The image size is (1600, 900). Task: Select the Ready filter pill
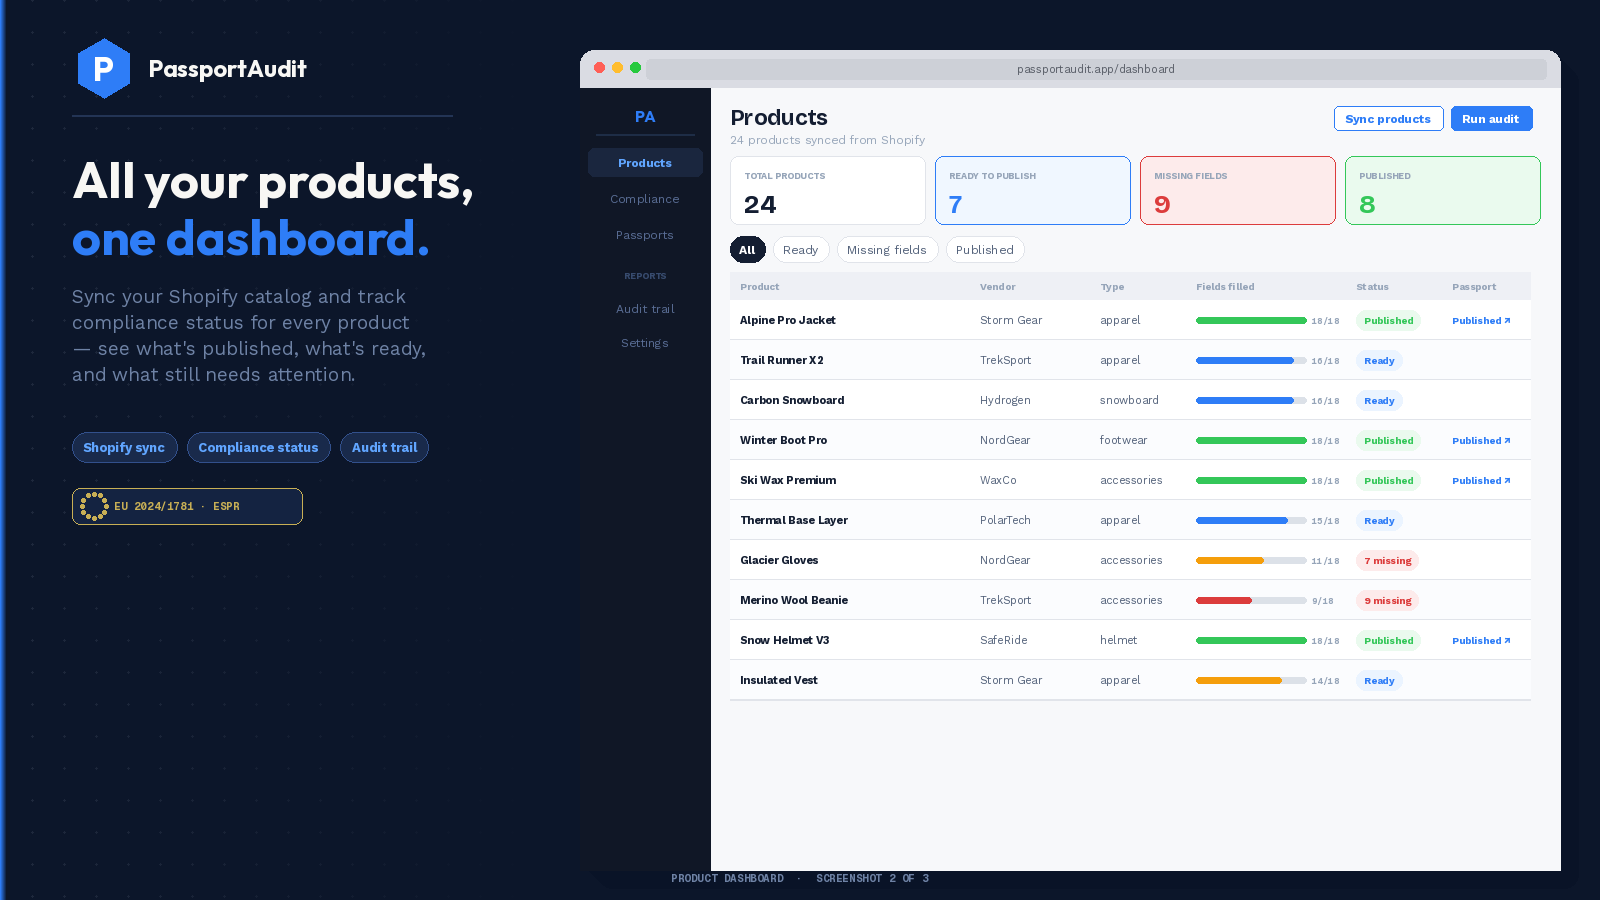(801, 250)
